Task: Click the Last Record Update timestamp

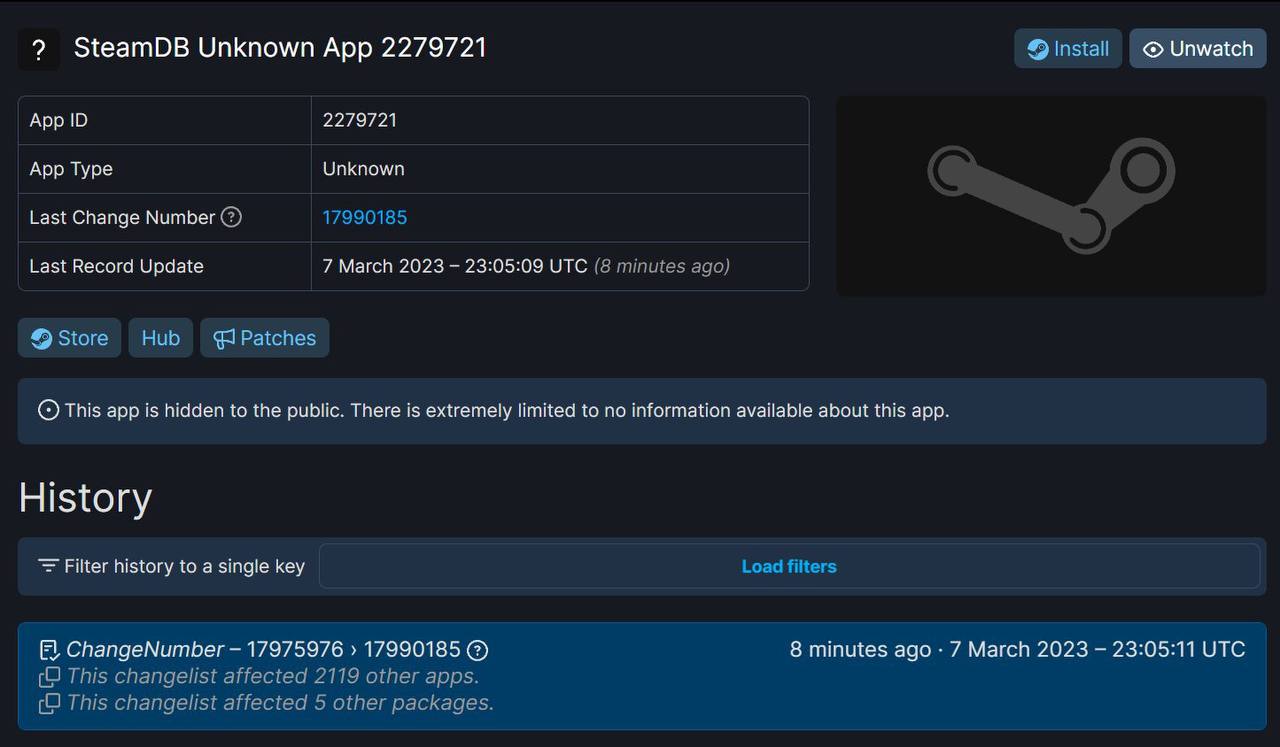Action: (526, 266)
